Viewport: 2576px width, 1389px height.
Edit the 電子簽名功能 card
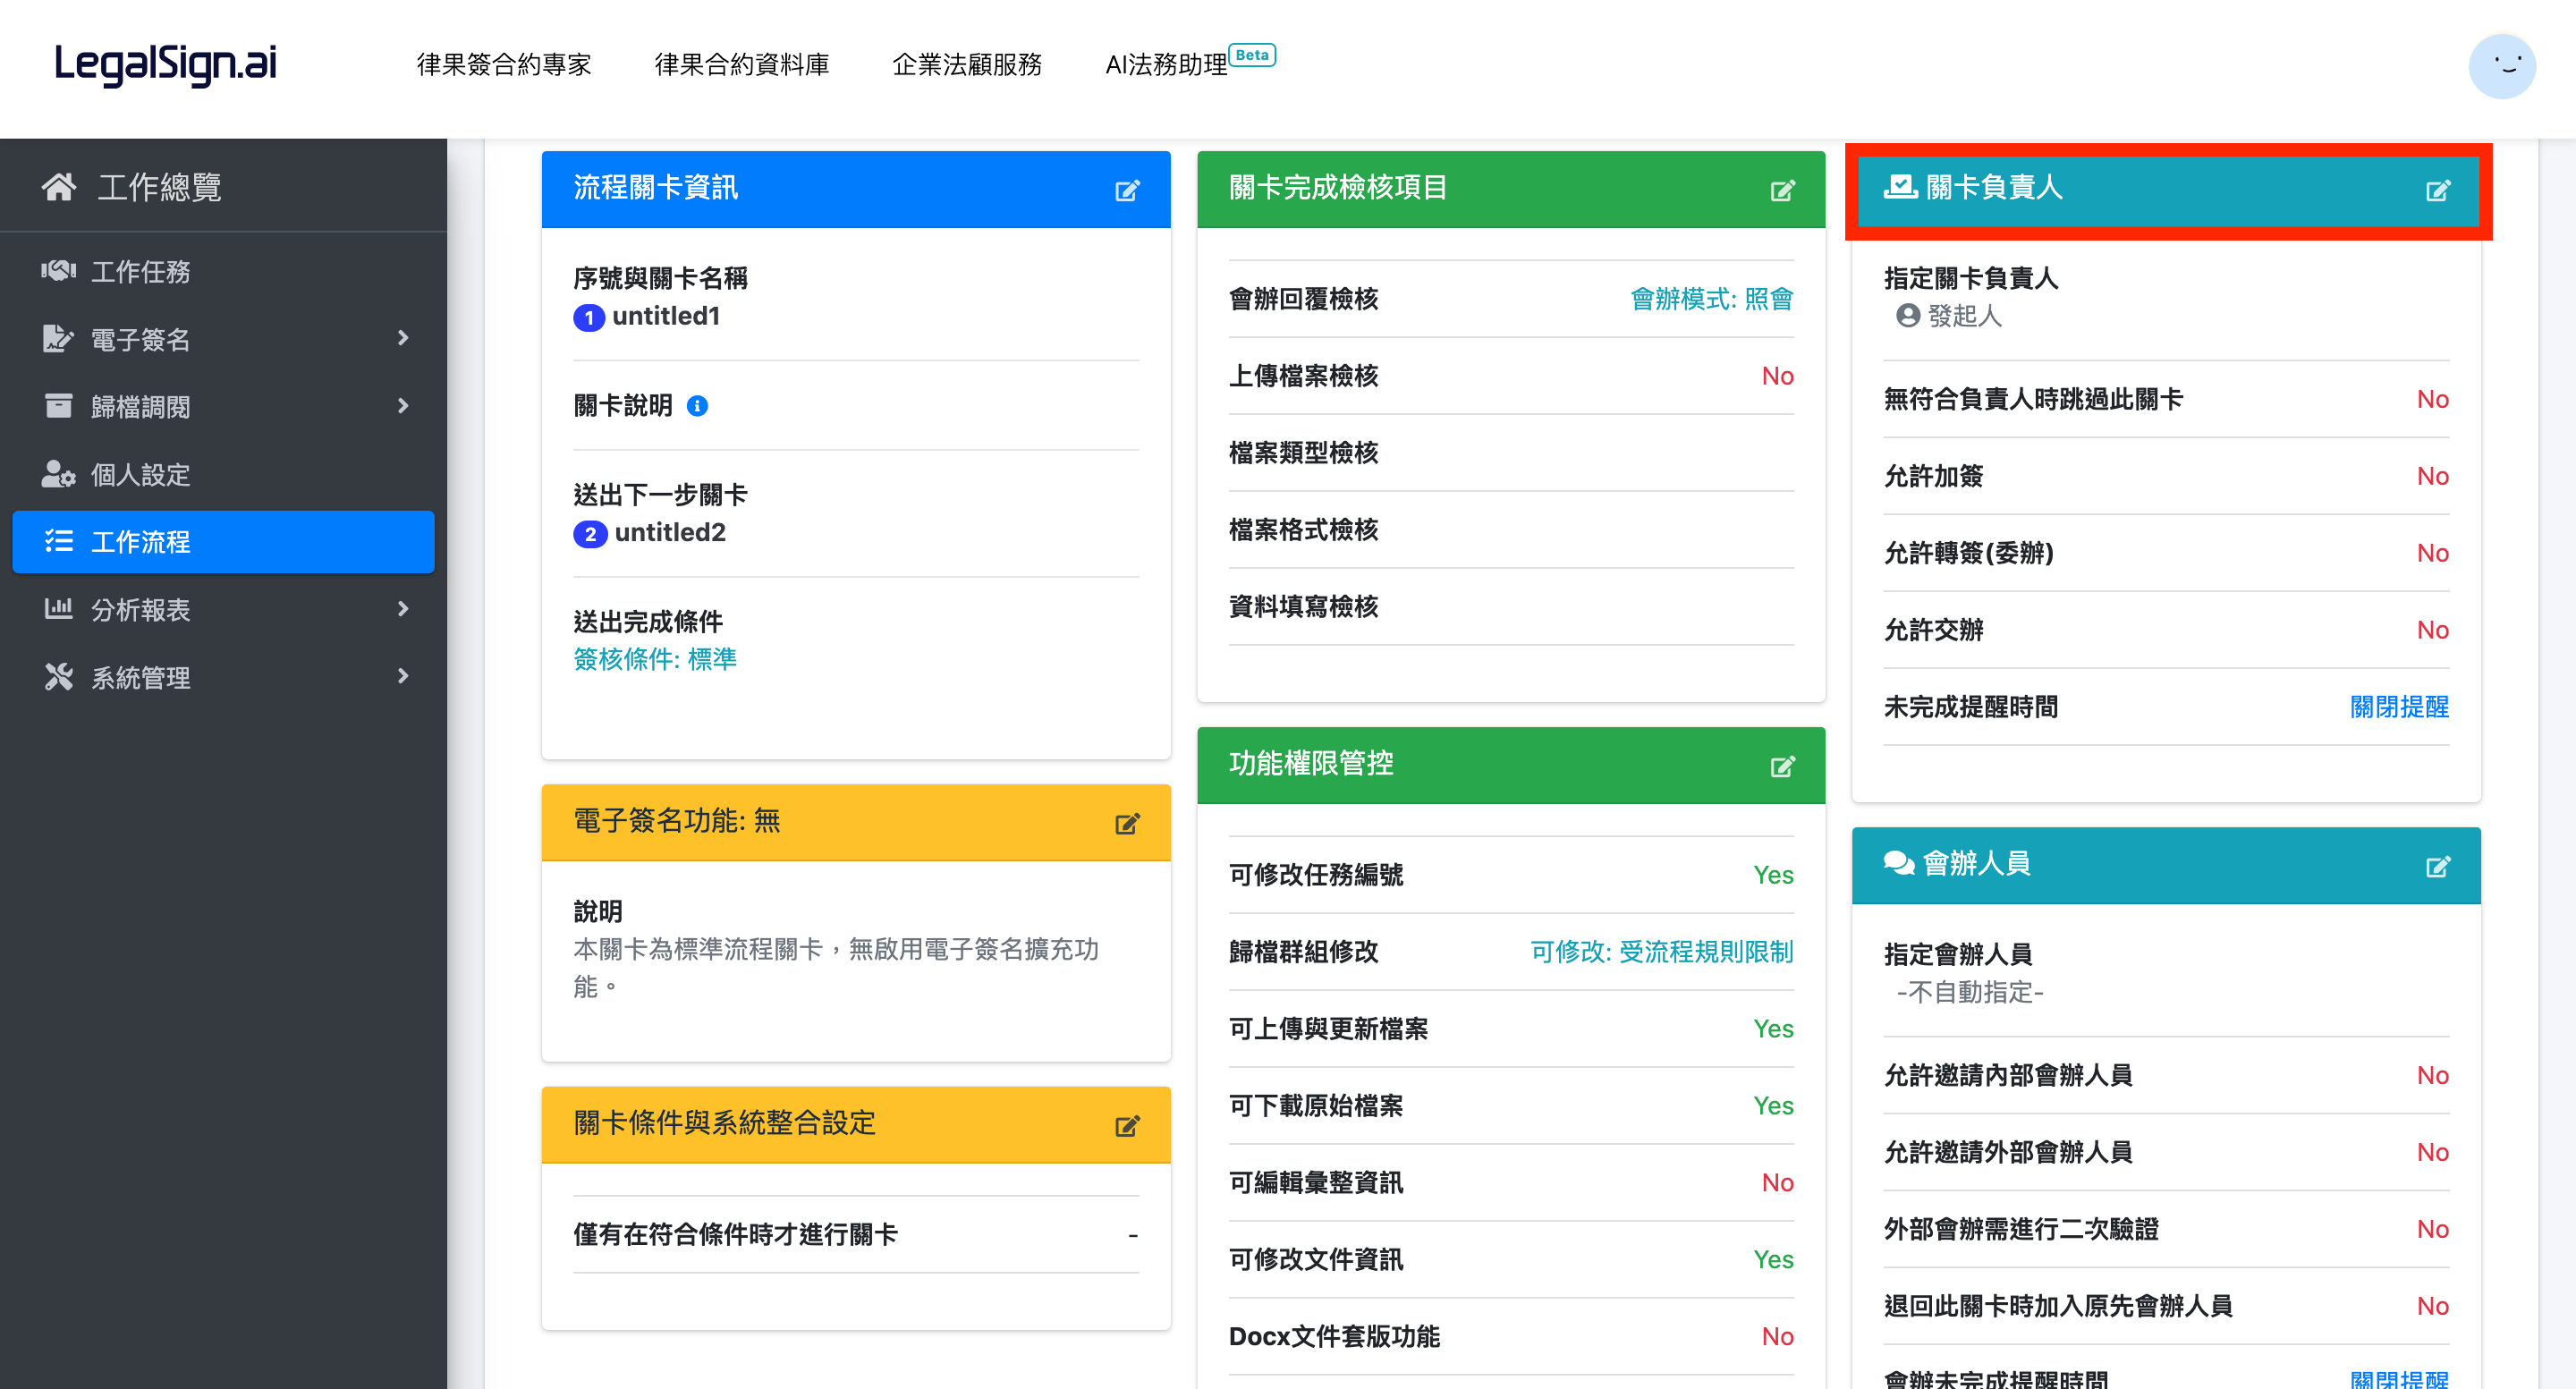(1127, 823)
